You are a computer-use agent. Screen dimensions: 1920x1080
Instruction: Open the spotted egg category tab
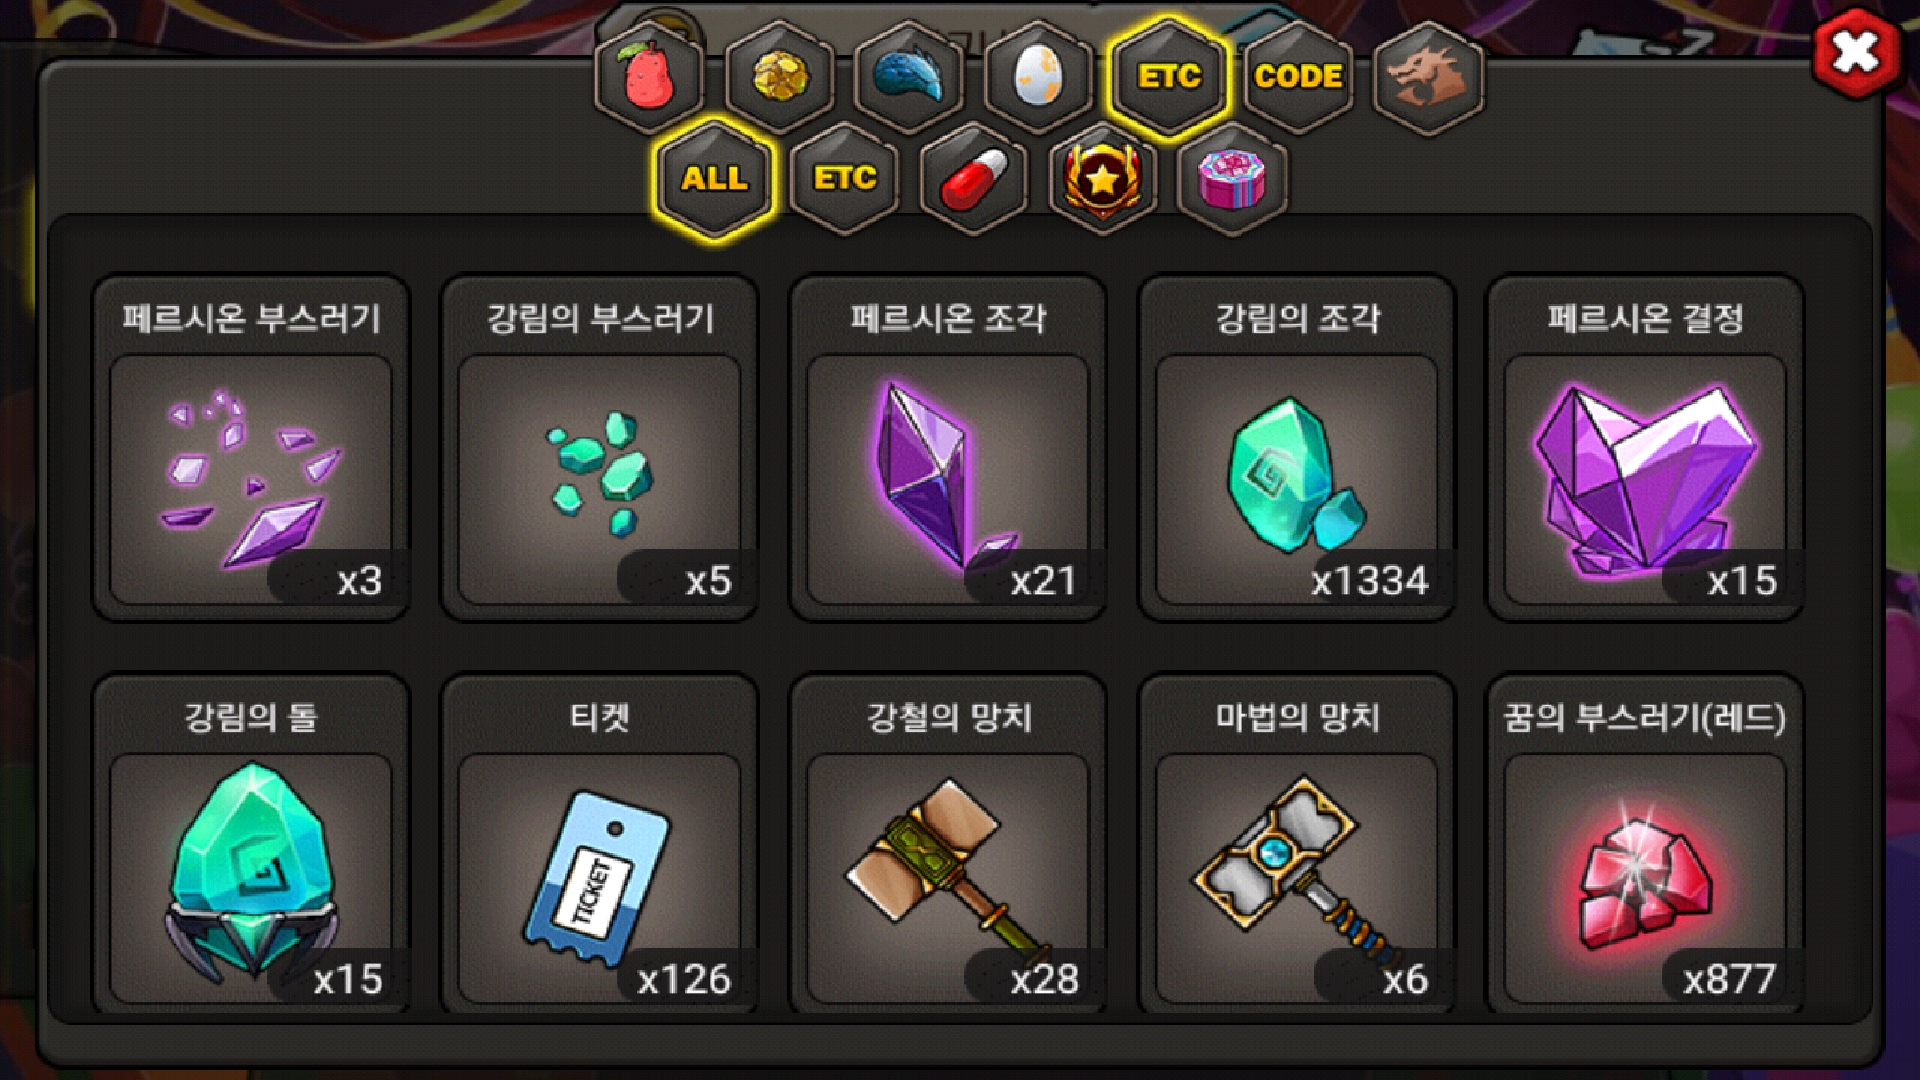point(1038,77)
